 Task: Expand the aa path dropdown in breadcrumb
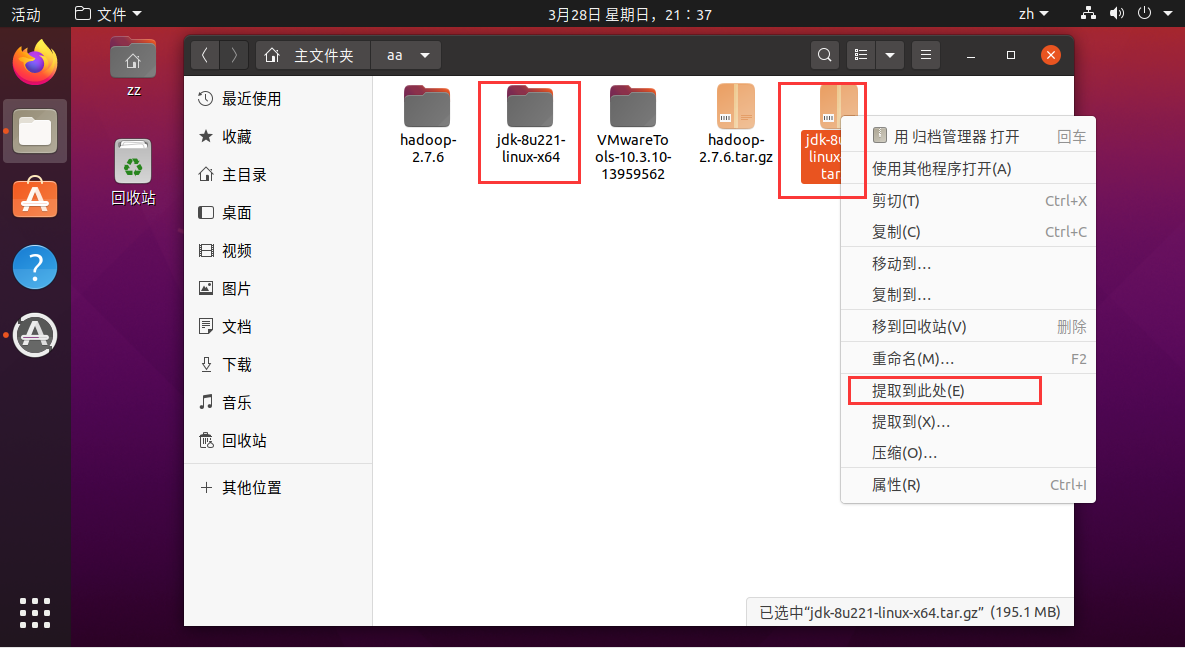click(x=424, y=55)
